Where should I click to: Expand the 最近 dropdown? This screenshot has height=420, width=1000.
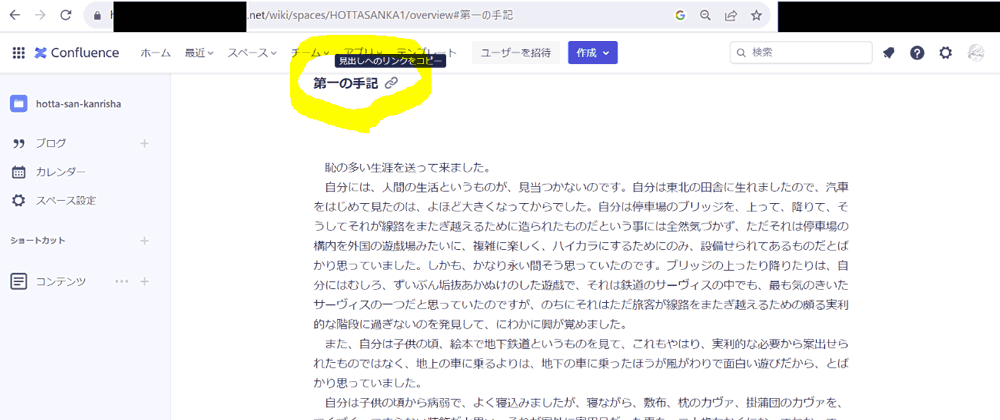coord(199,53)
